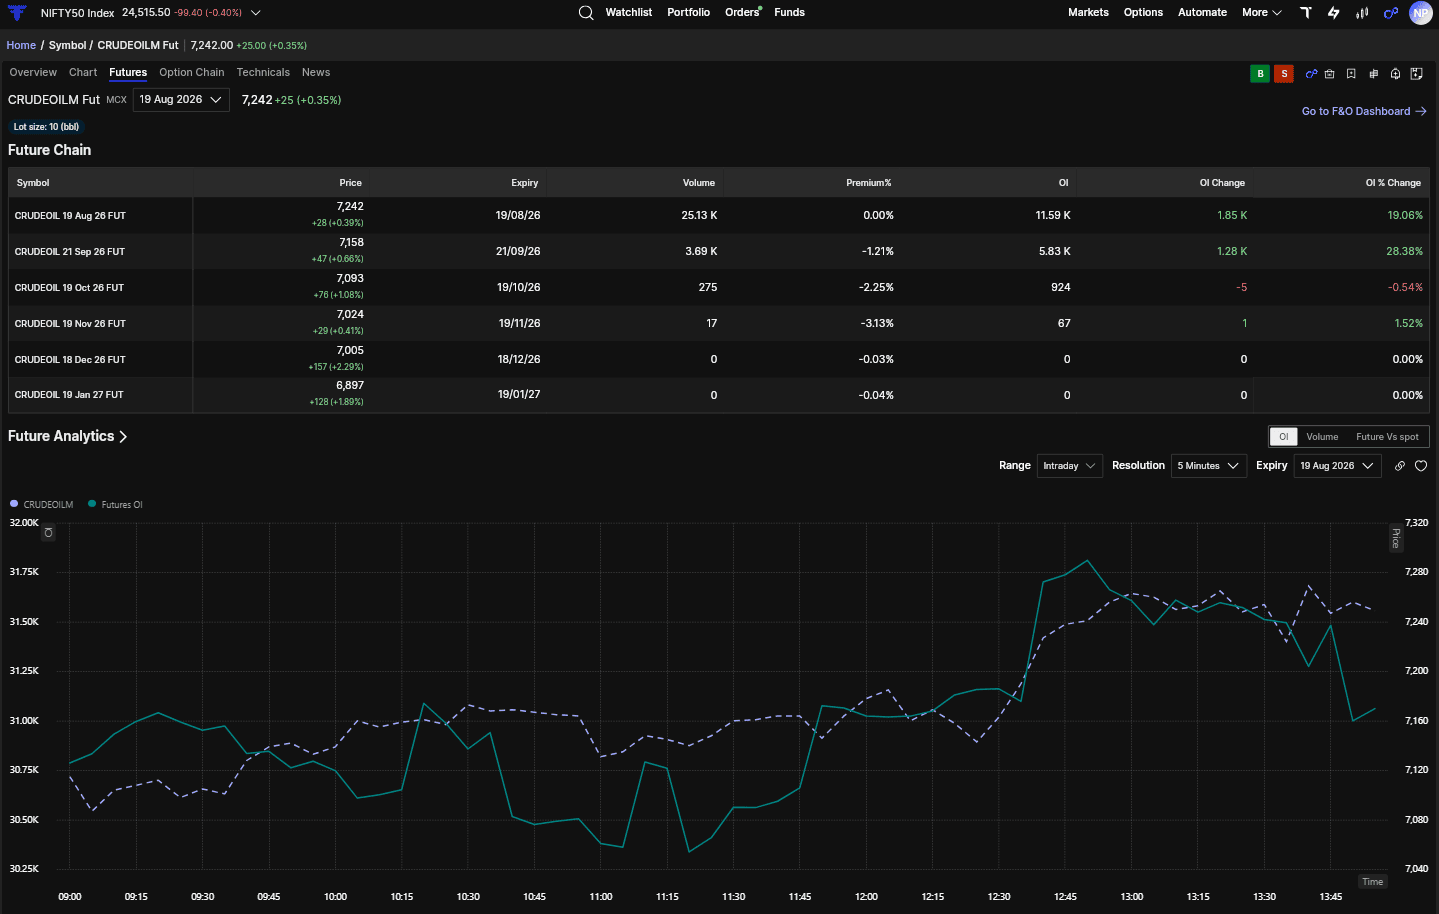This screenshot has height=914, width=1439.
Task: Open the candlestick chart icon in header
Action: click(x=1361, y=13)
